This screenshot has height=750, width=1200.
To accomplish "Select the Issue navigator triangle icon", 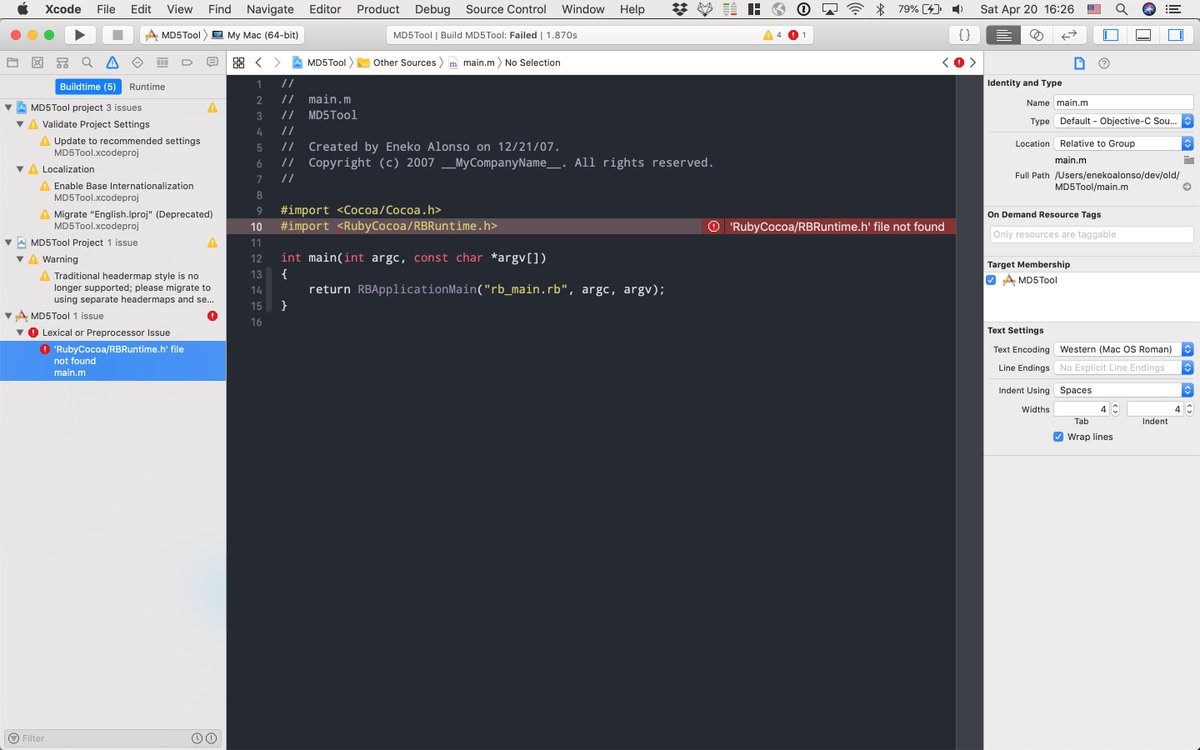I will pyautogui.click(x=112, y=62).
